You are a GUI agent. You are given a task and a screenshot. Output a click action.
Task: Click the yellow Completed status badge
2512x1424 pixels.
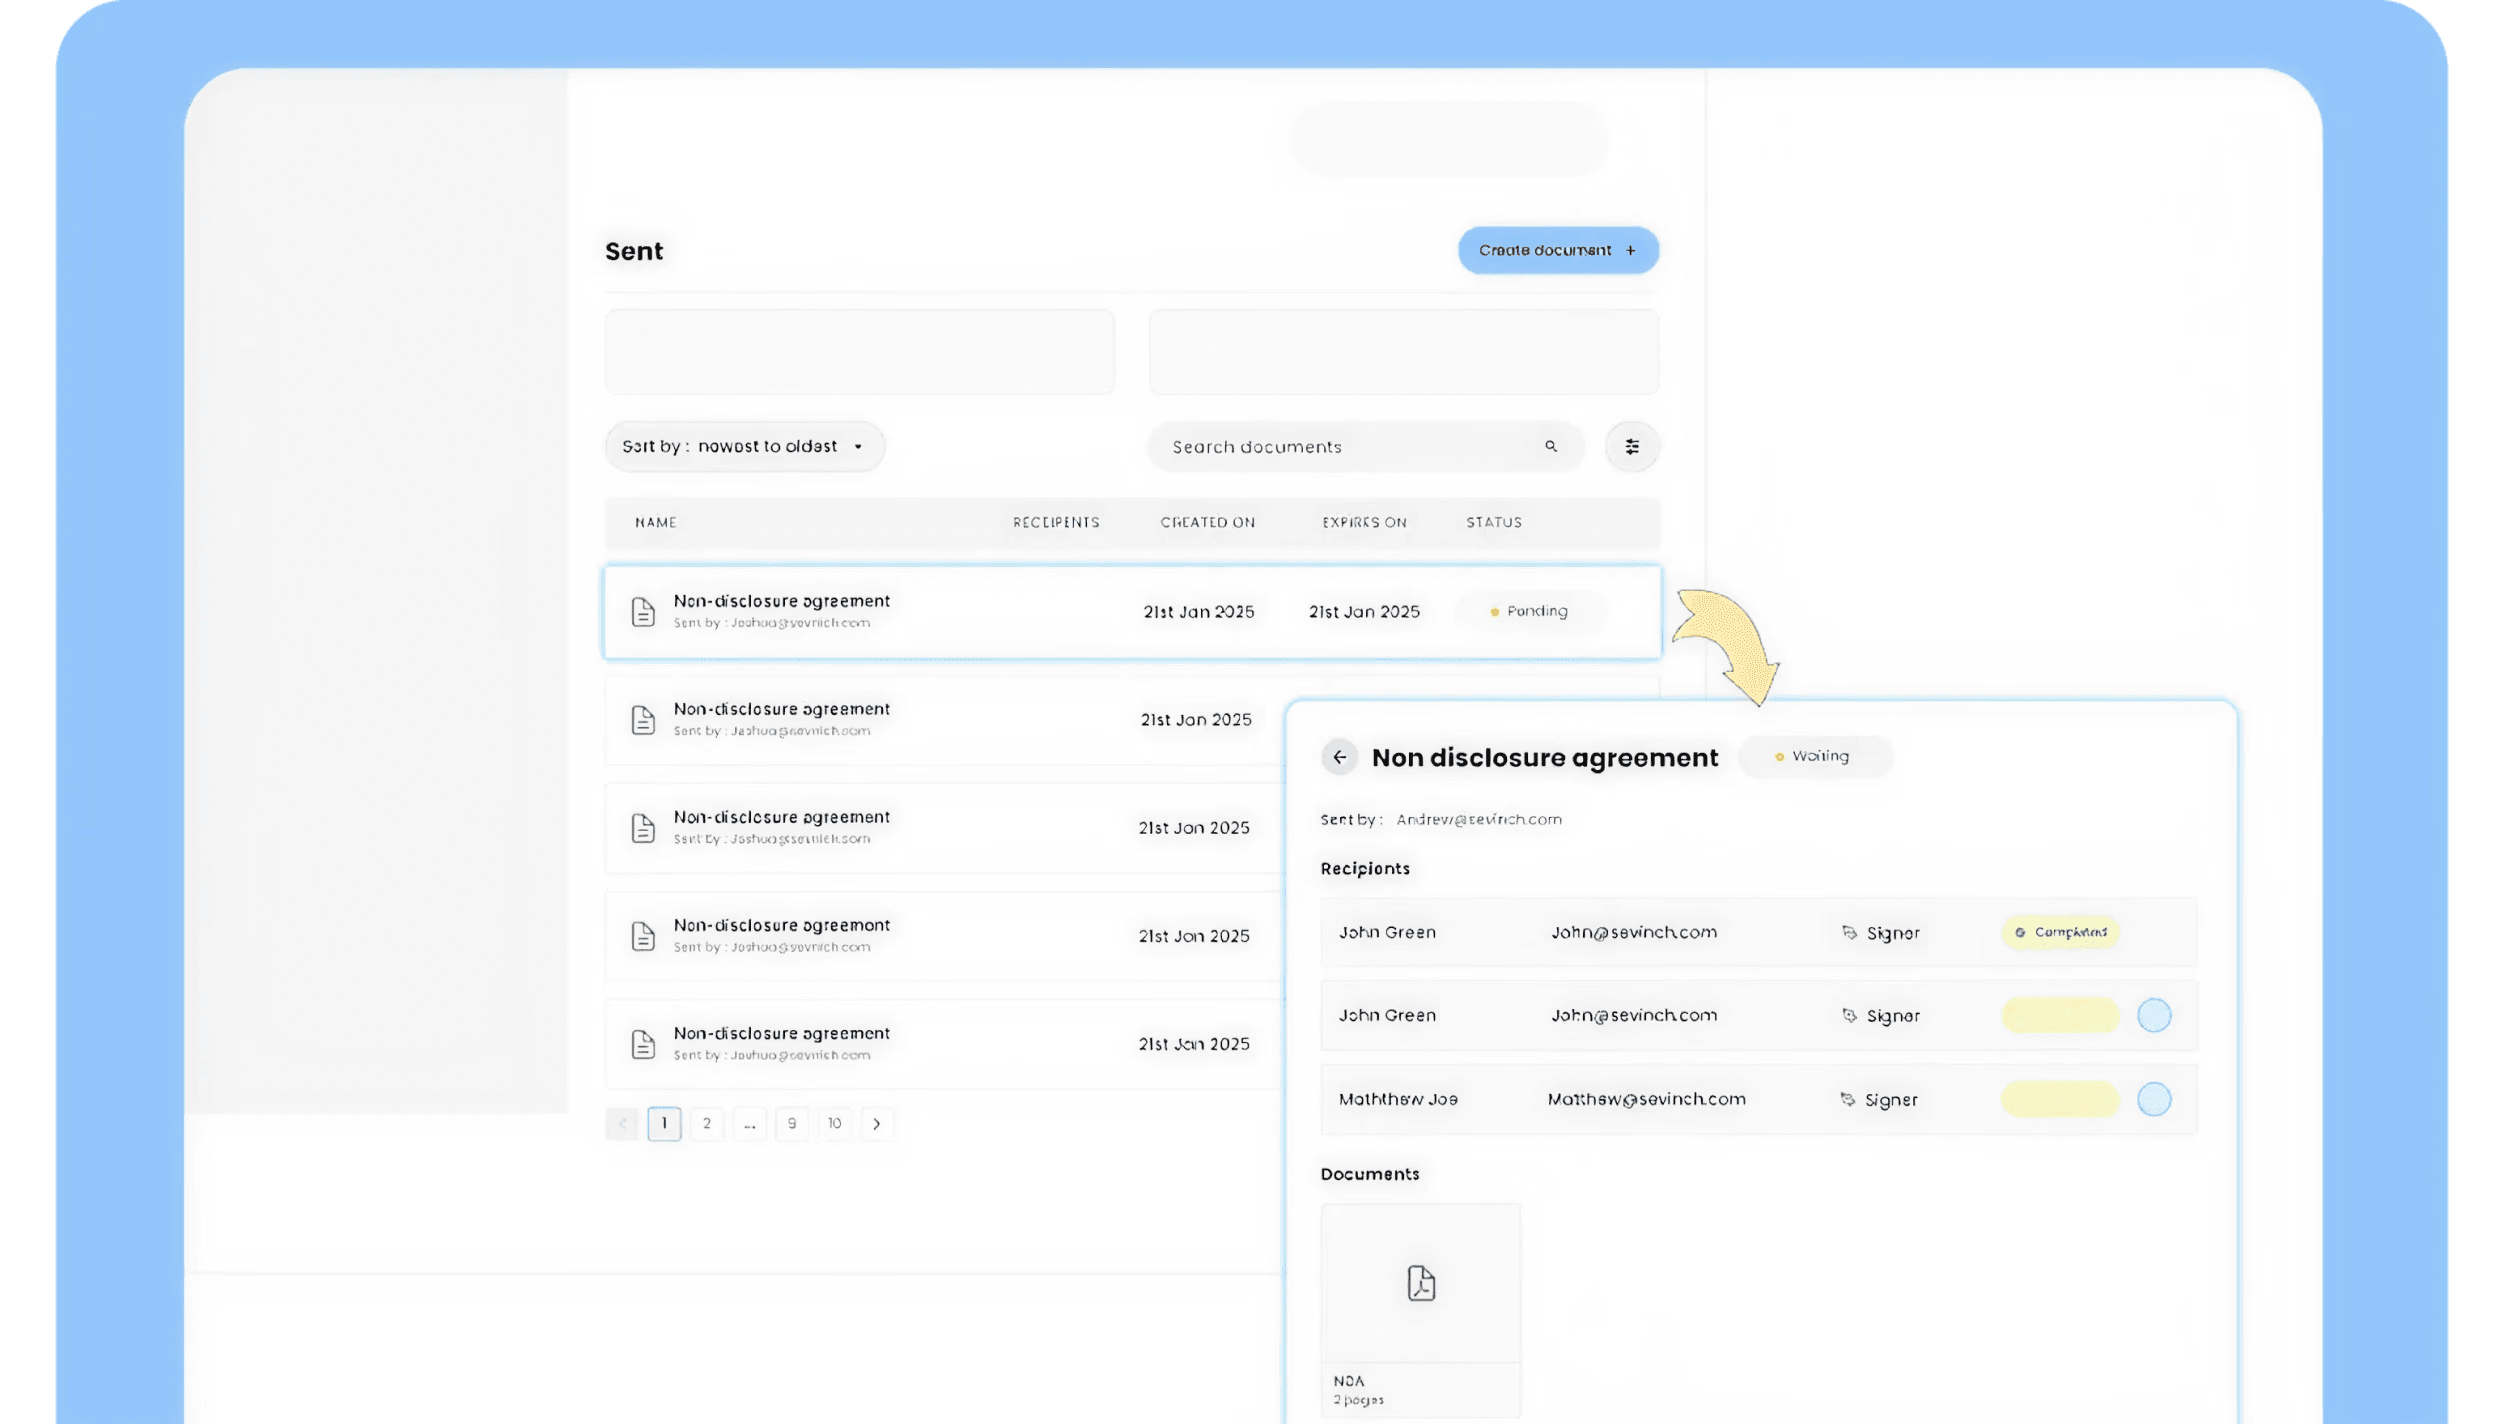(x=2059, y=932)
